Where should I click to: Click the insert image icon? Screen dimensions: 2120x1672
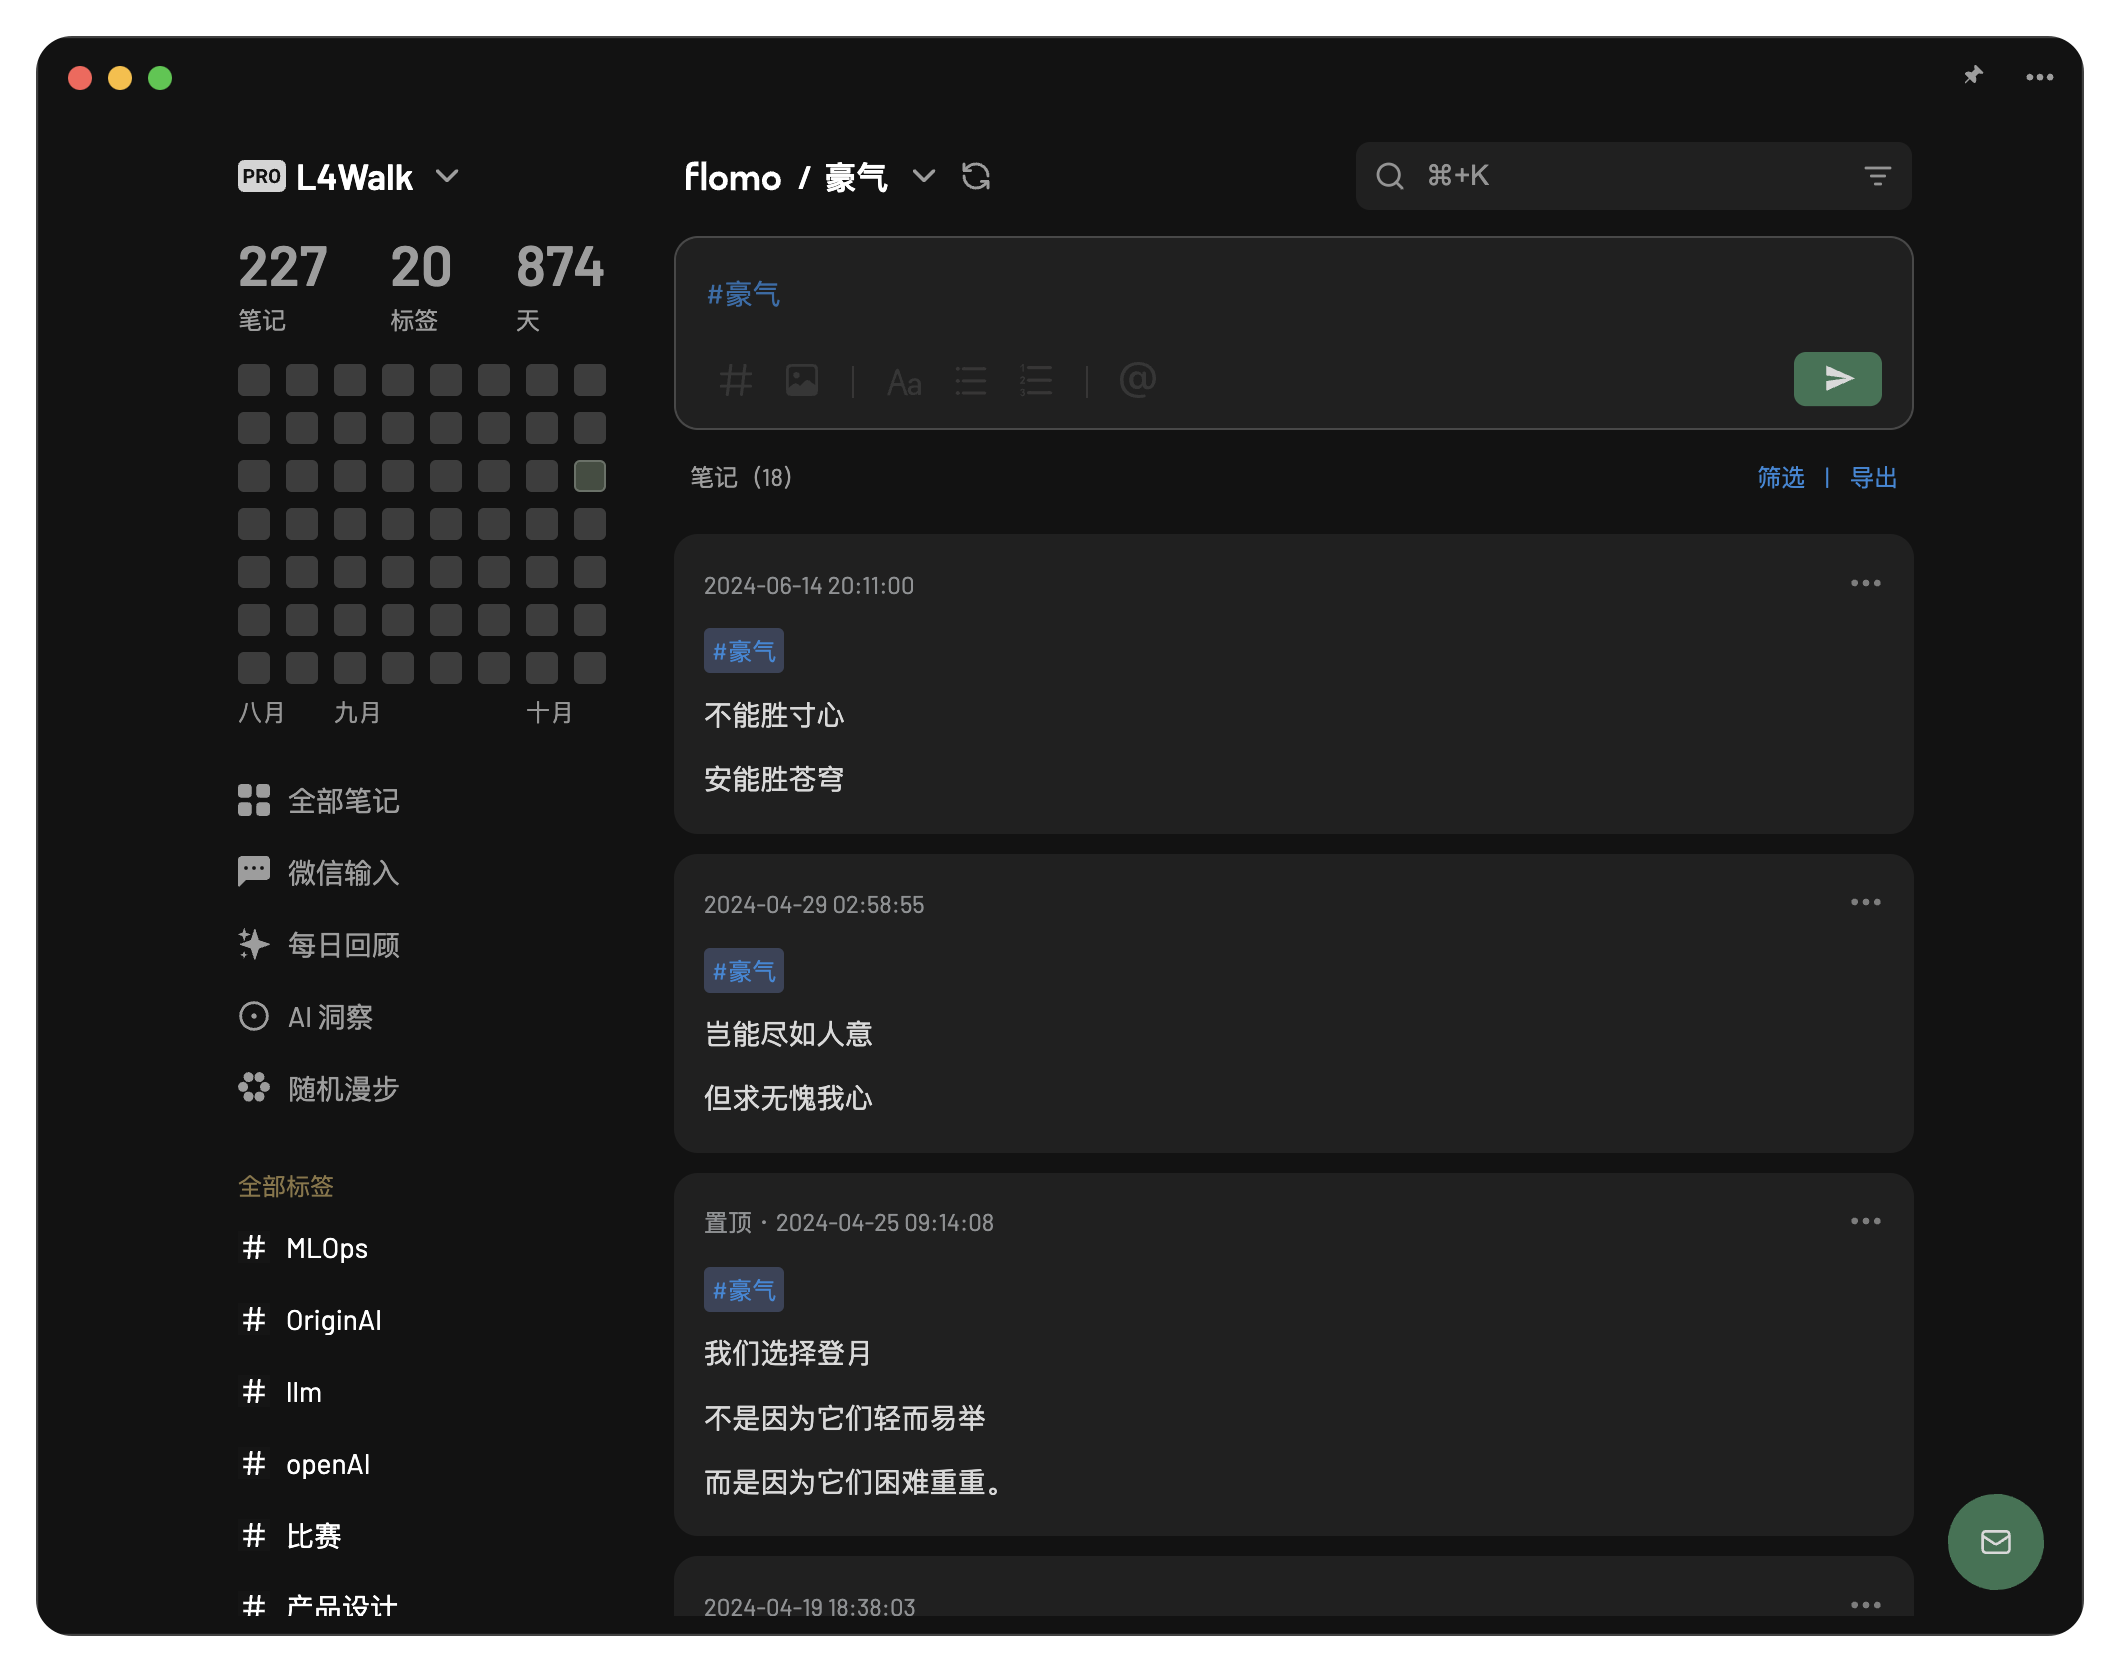pyautogui.click(x=802, y=380)
